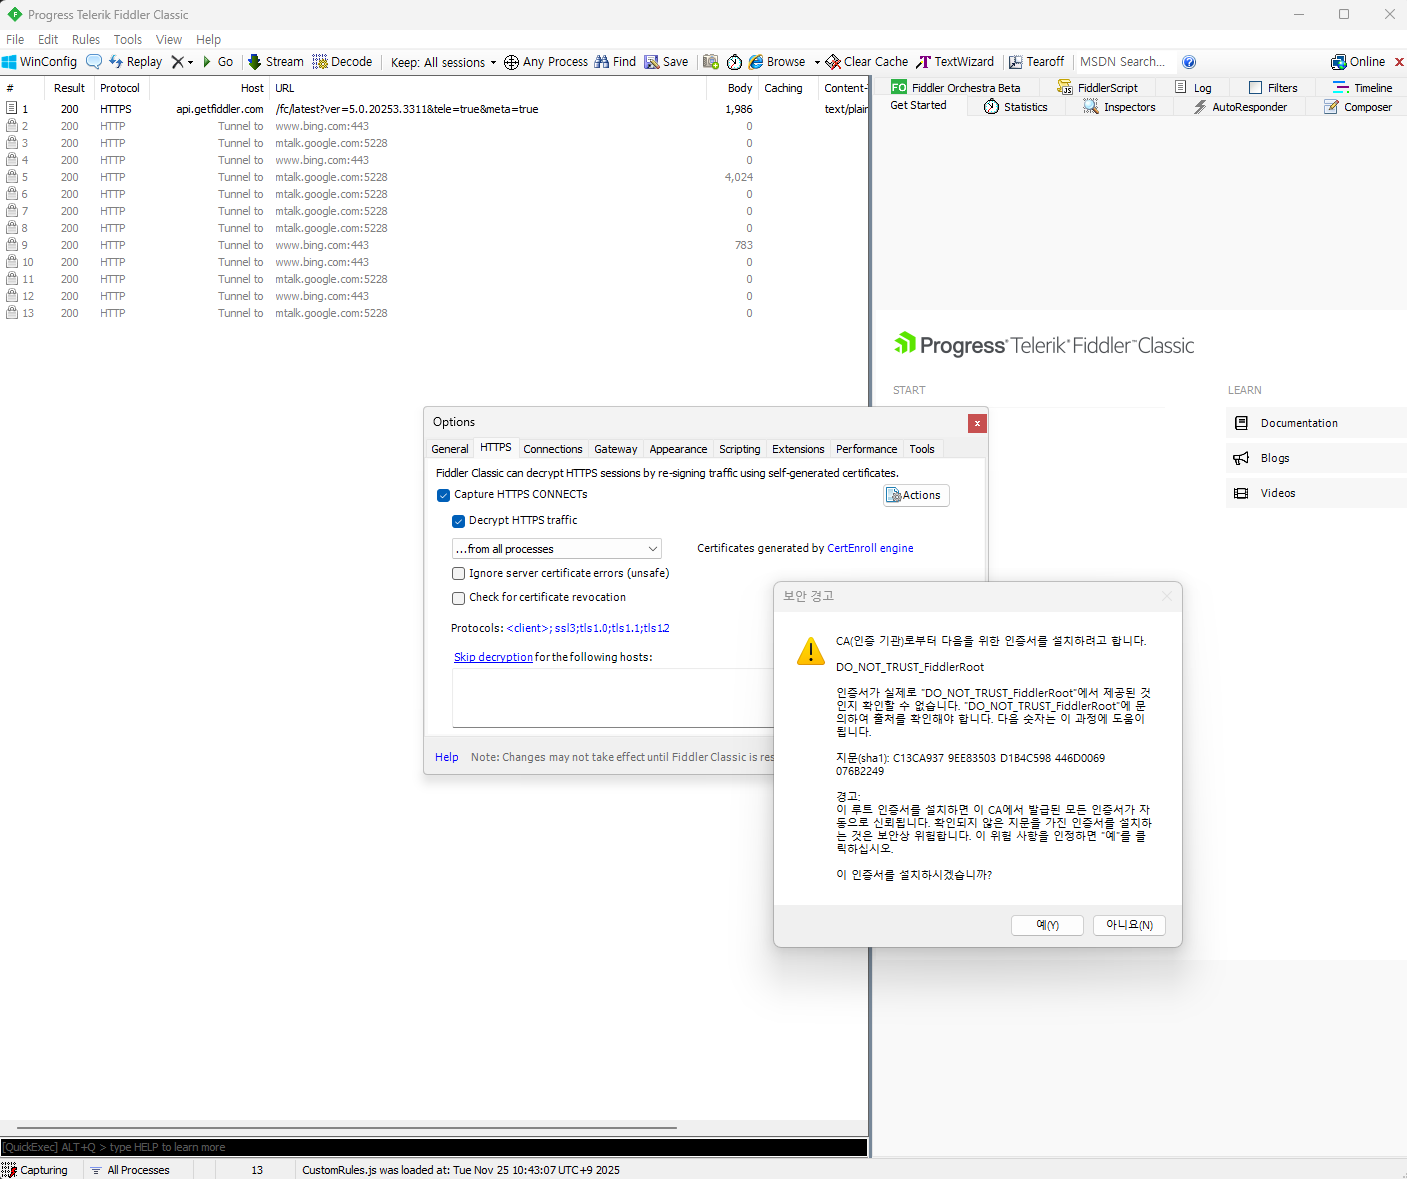The height and width of the screenshot is (1179, 1407).
Task: Enable Check for certificate revocation
Action: pyautogui.click(x=458, y=598)
